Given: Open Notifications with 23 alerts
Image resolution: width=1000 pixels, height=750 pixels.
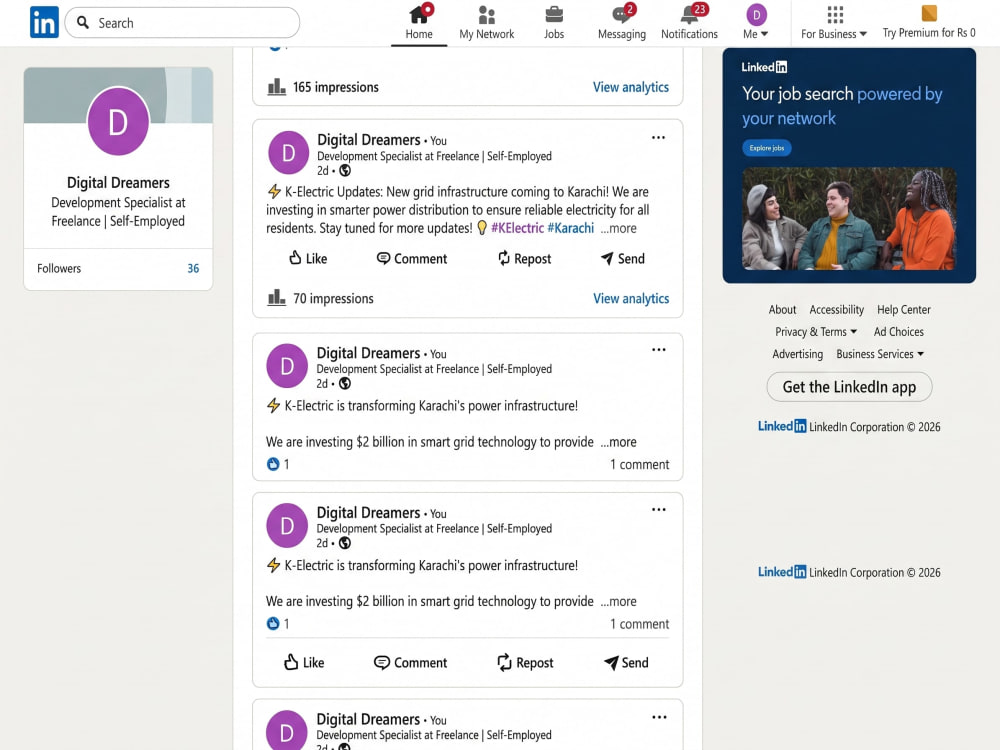Looking at the screenshot, I should 689,23.
